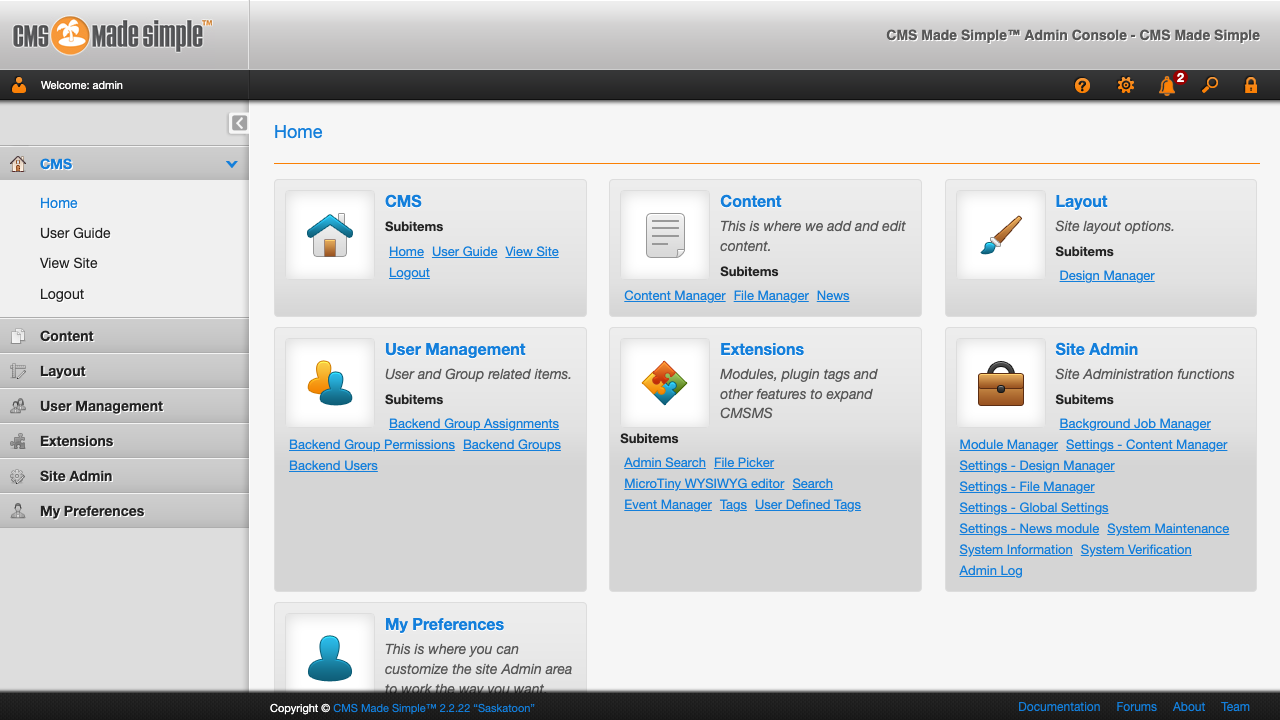Open the Site Admin card heading link

click(1096, 349)
